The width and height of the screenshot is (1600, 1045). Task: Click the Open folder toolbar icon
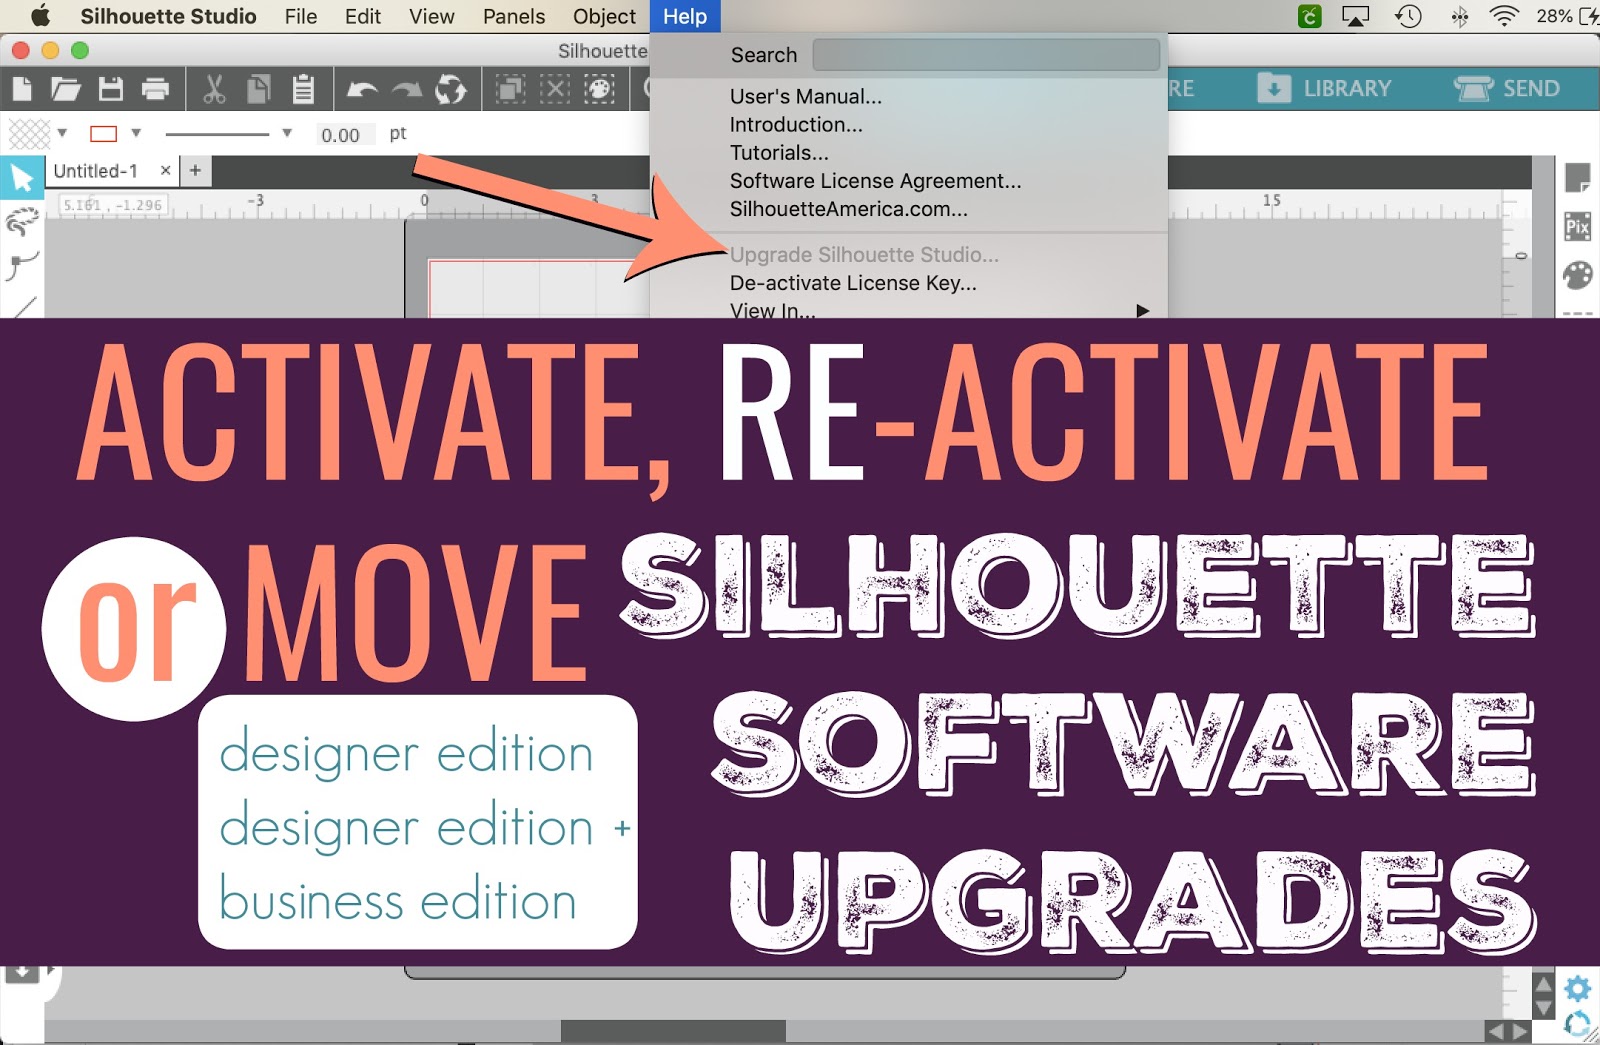point(66,89)
